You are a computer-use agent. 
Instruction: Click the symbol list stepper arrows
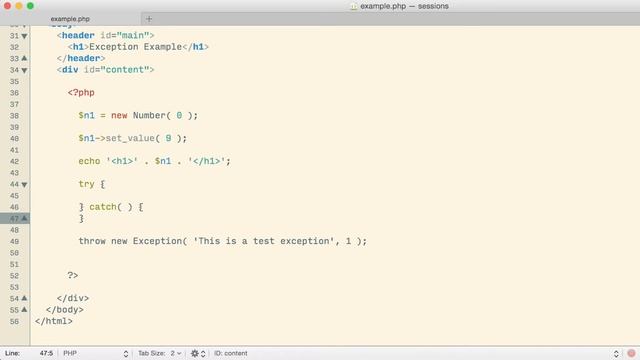tap(616, 353)
